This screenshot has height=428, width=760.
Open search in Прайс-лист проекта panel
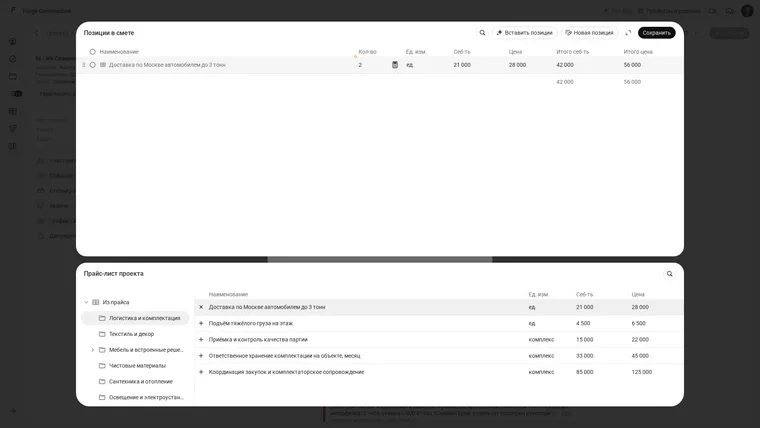click(669, 274)
